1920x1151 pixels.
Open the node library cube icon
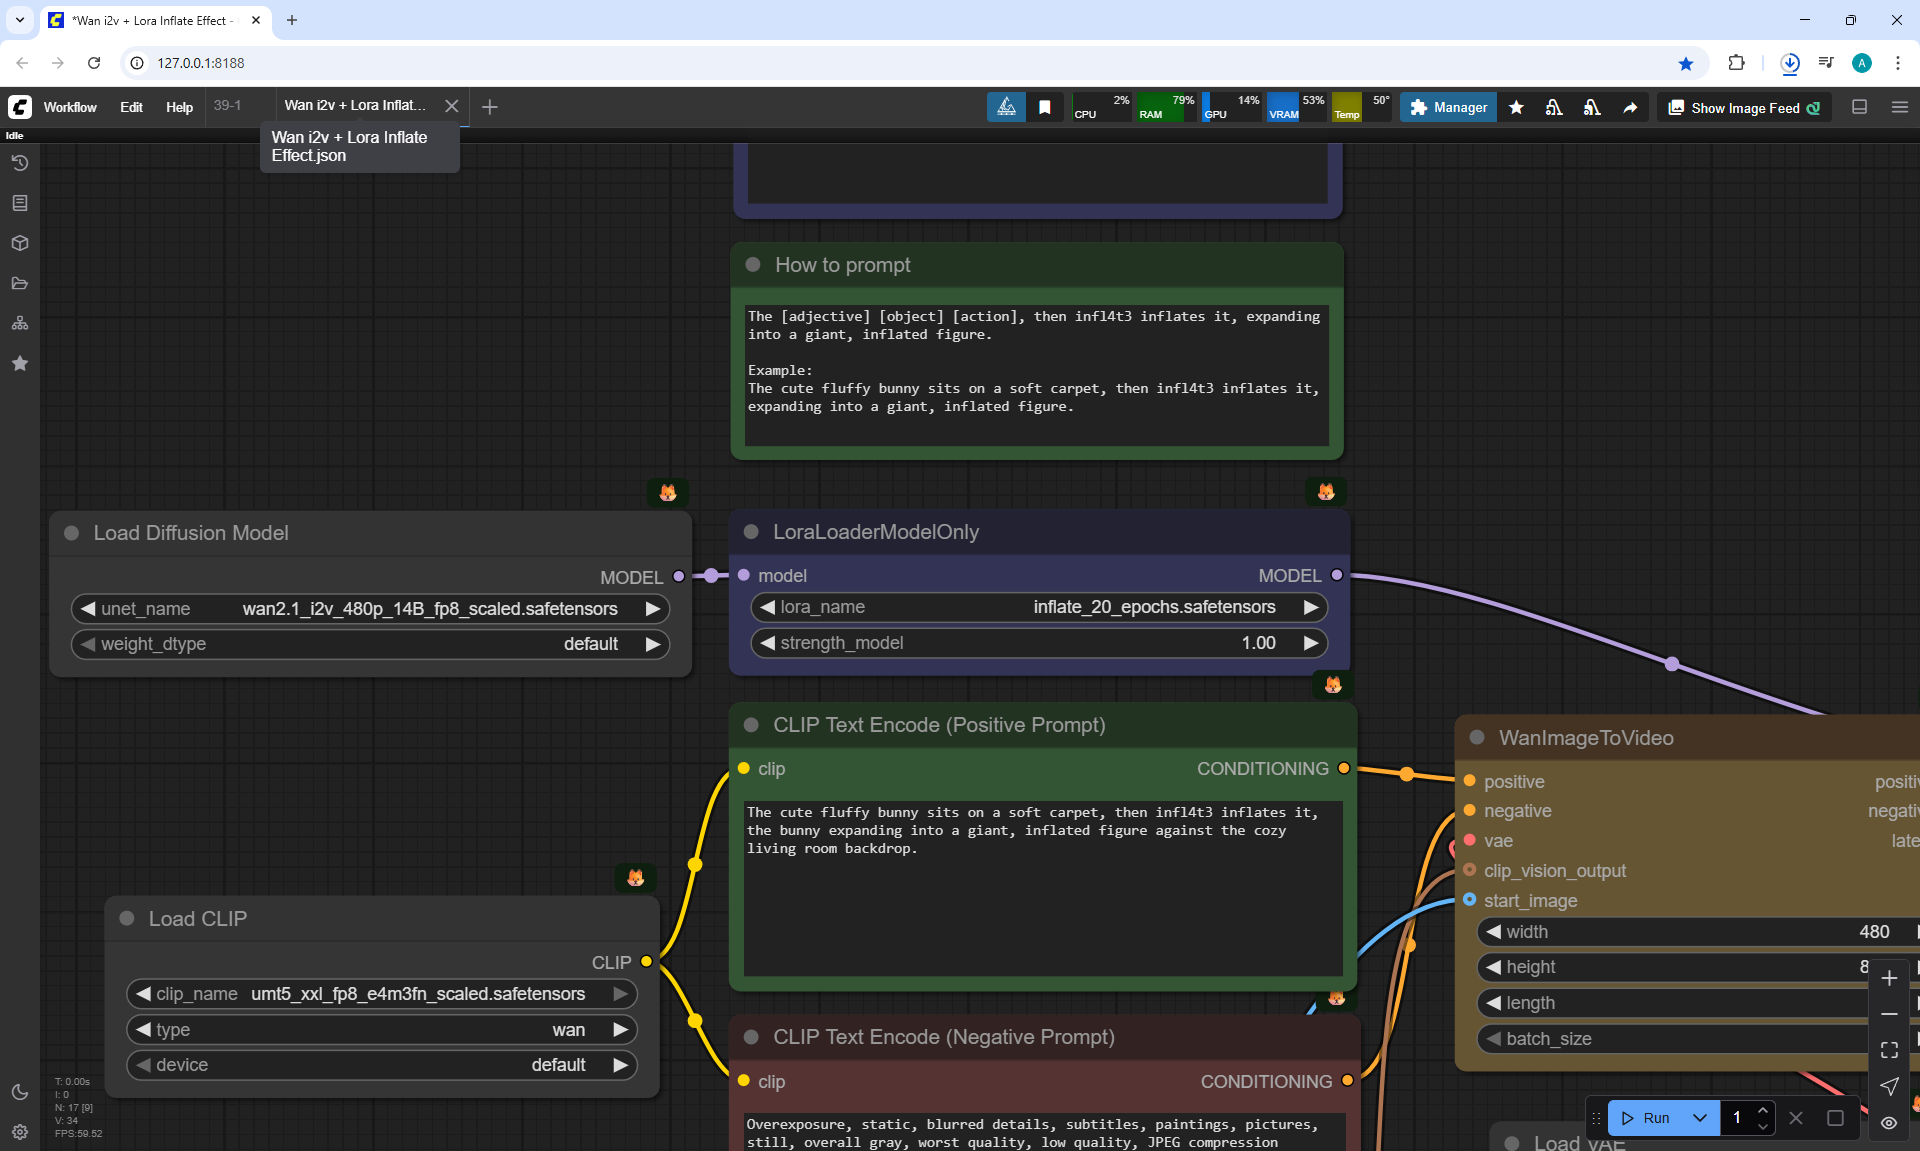point(20,243)
